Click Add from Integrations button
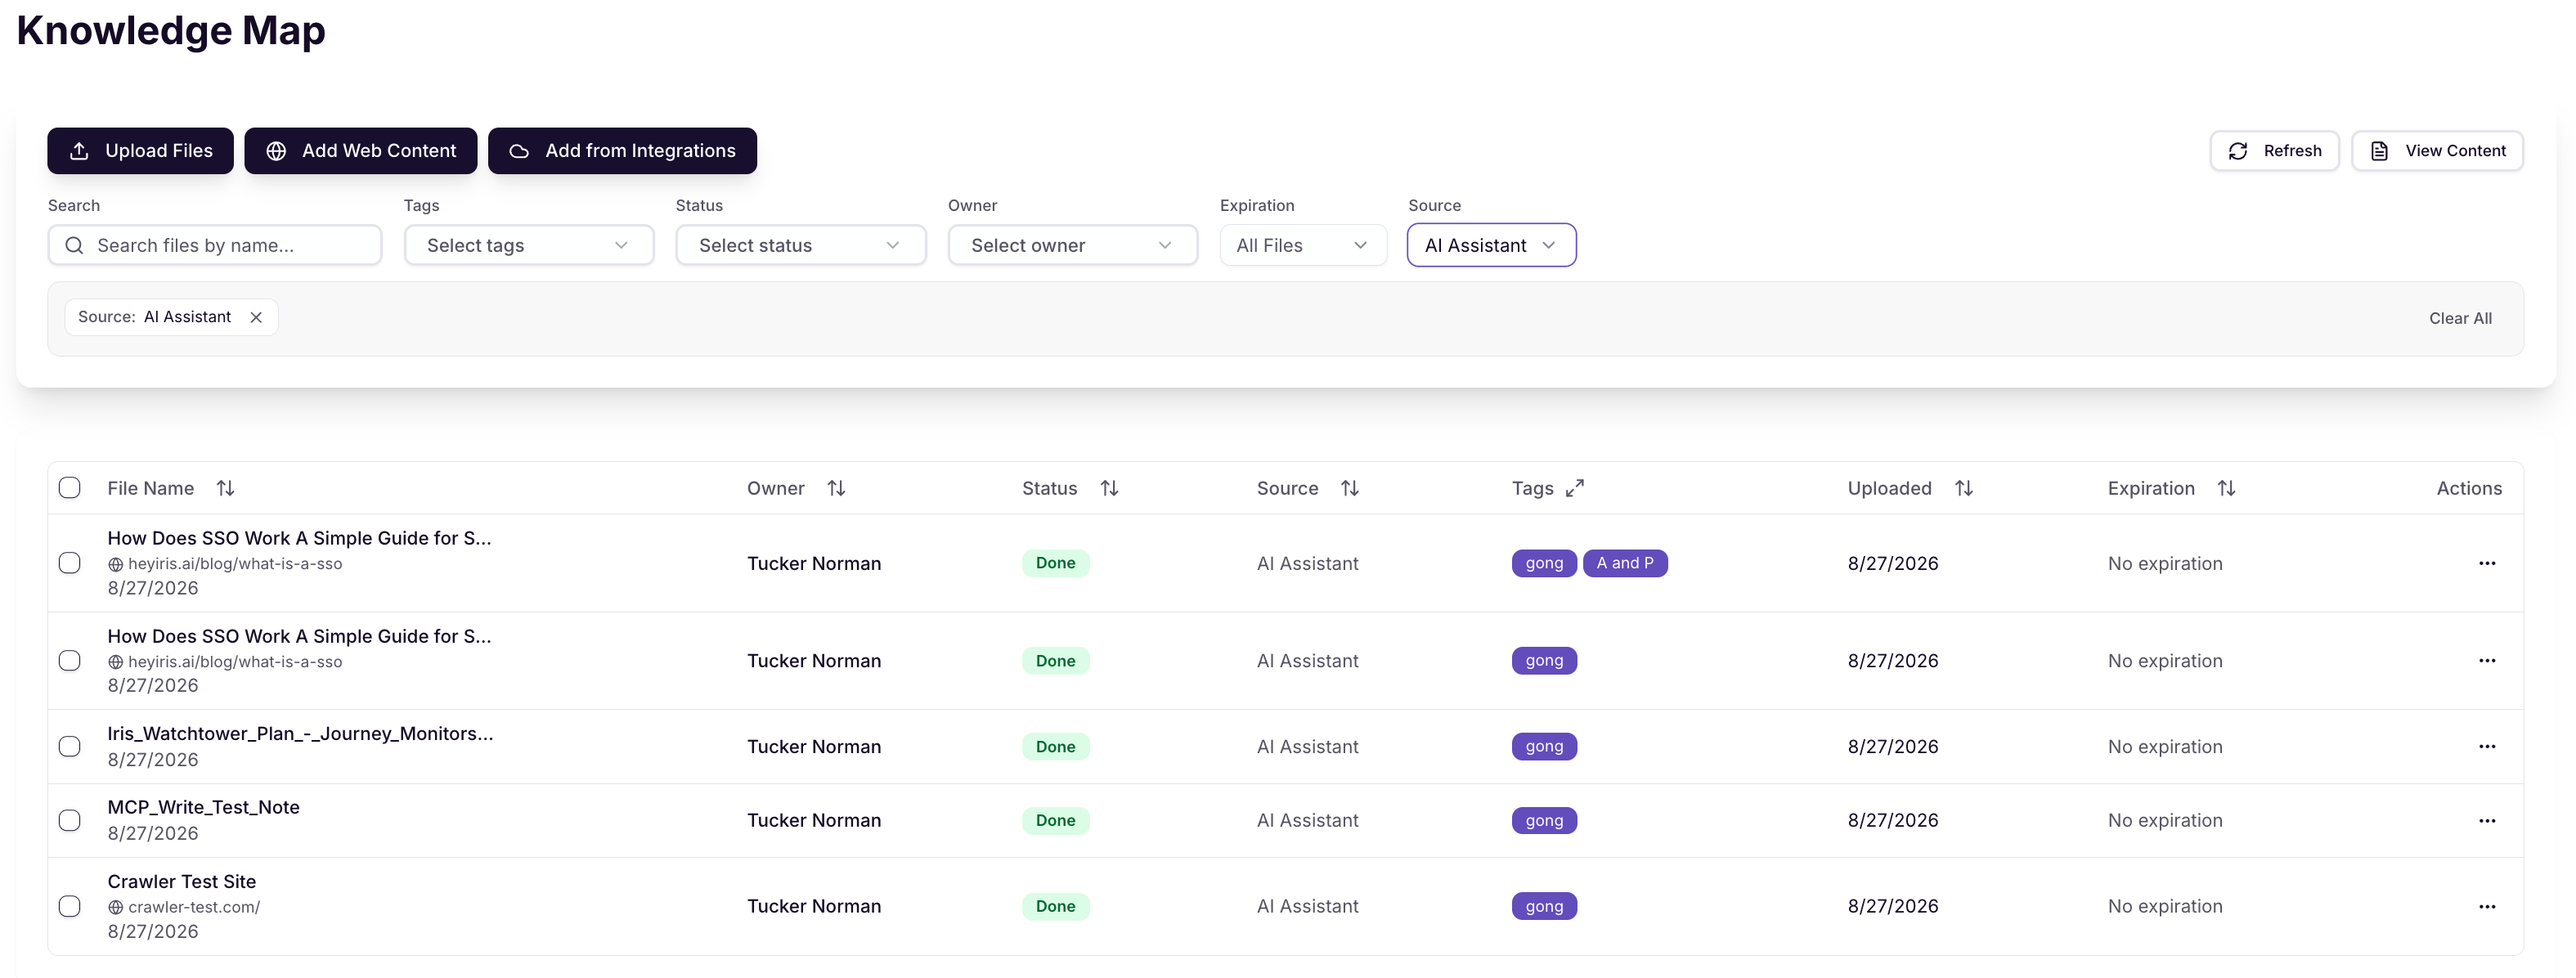 pos(622,151)
